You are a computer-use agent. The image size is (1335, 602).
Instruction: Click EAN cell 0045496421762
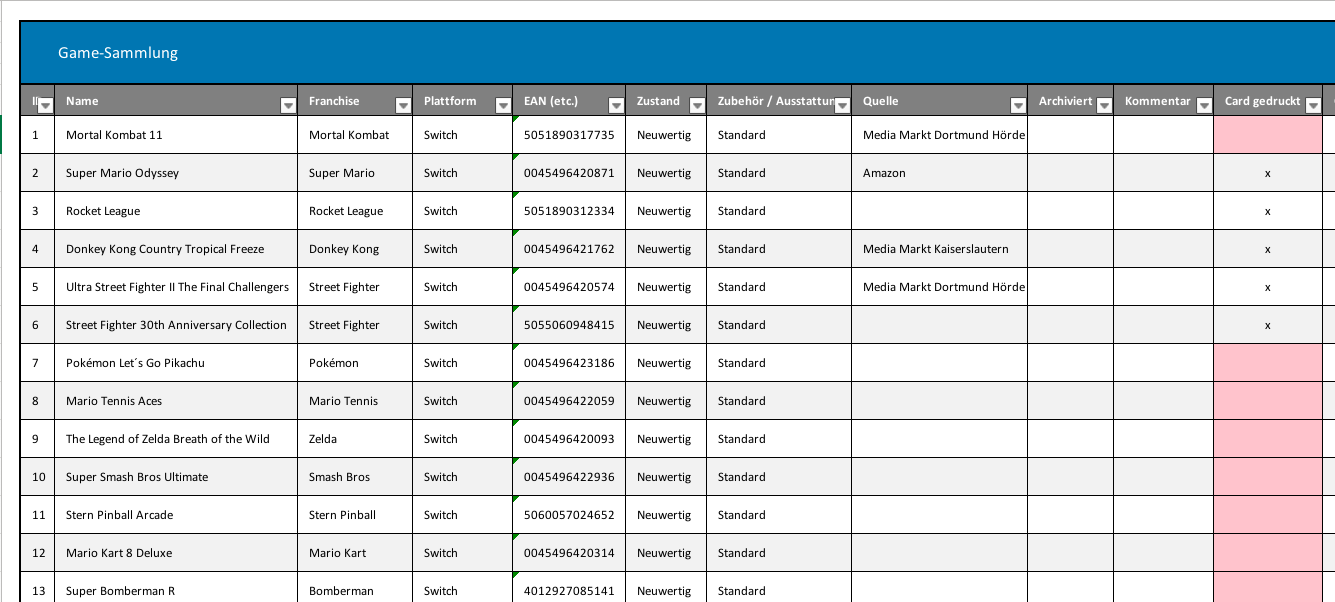click(569, 249)
